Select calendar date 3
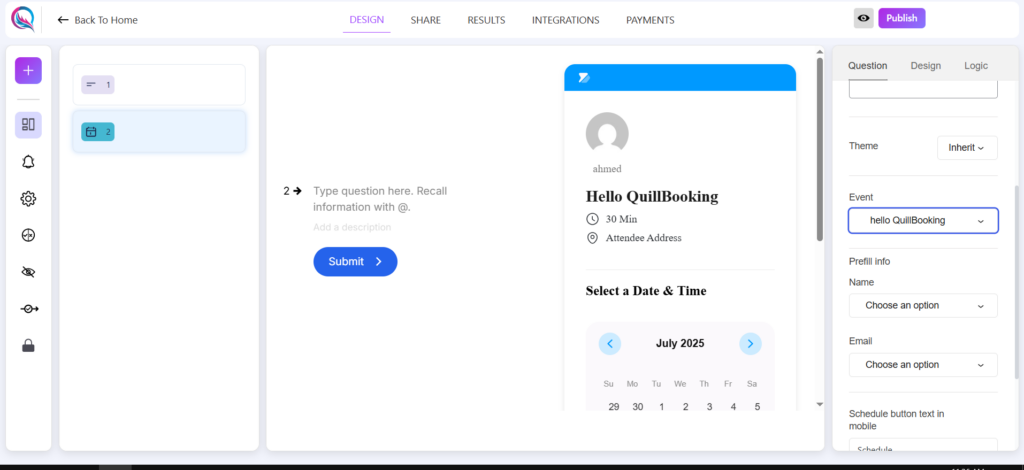This screenshot has height=470, width=1024. [x=709, y=407]
